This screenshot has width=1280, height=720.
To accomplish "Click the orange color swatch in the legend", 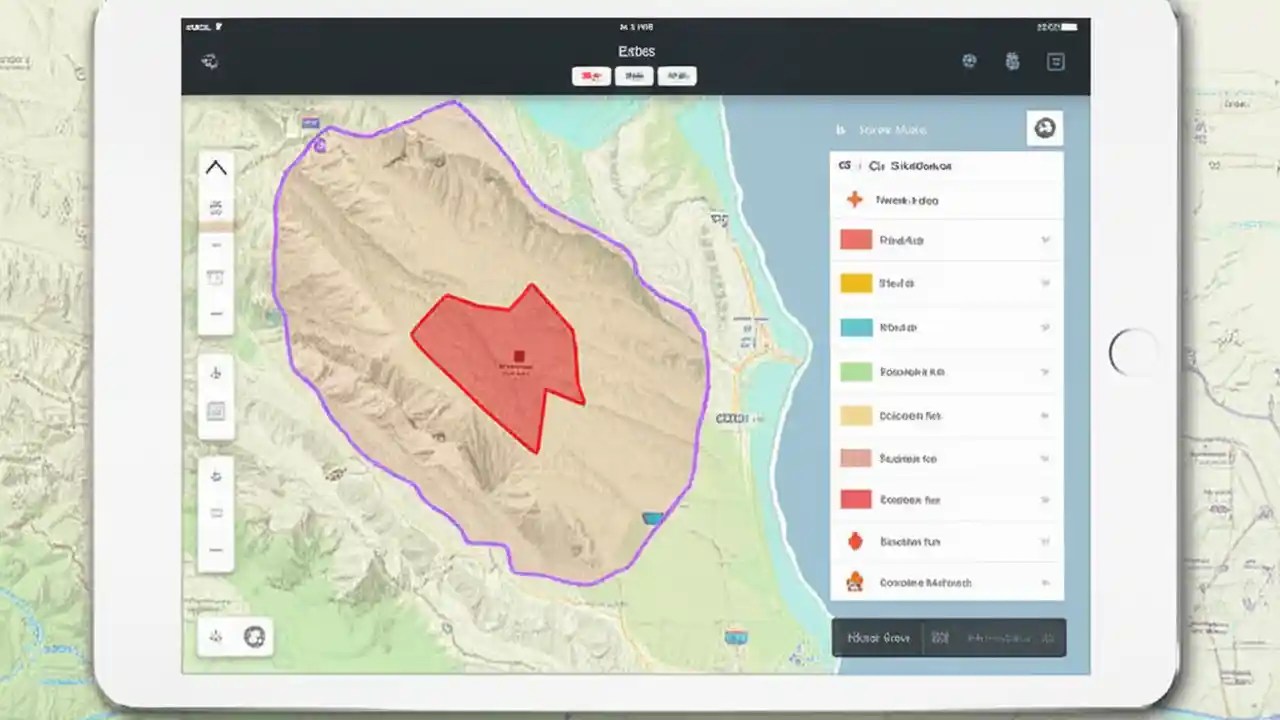I will (855, 415).
